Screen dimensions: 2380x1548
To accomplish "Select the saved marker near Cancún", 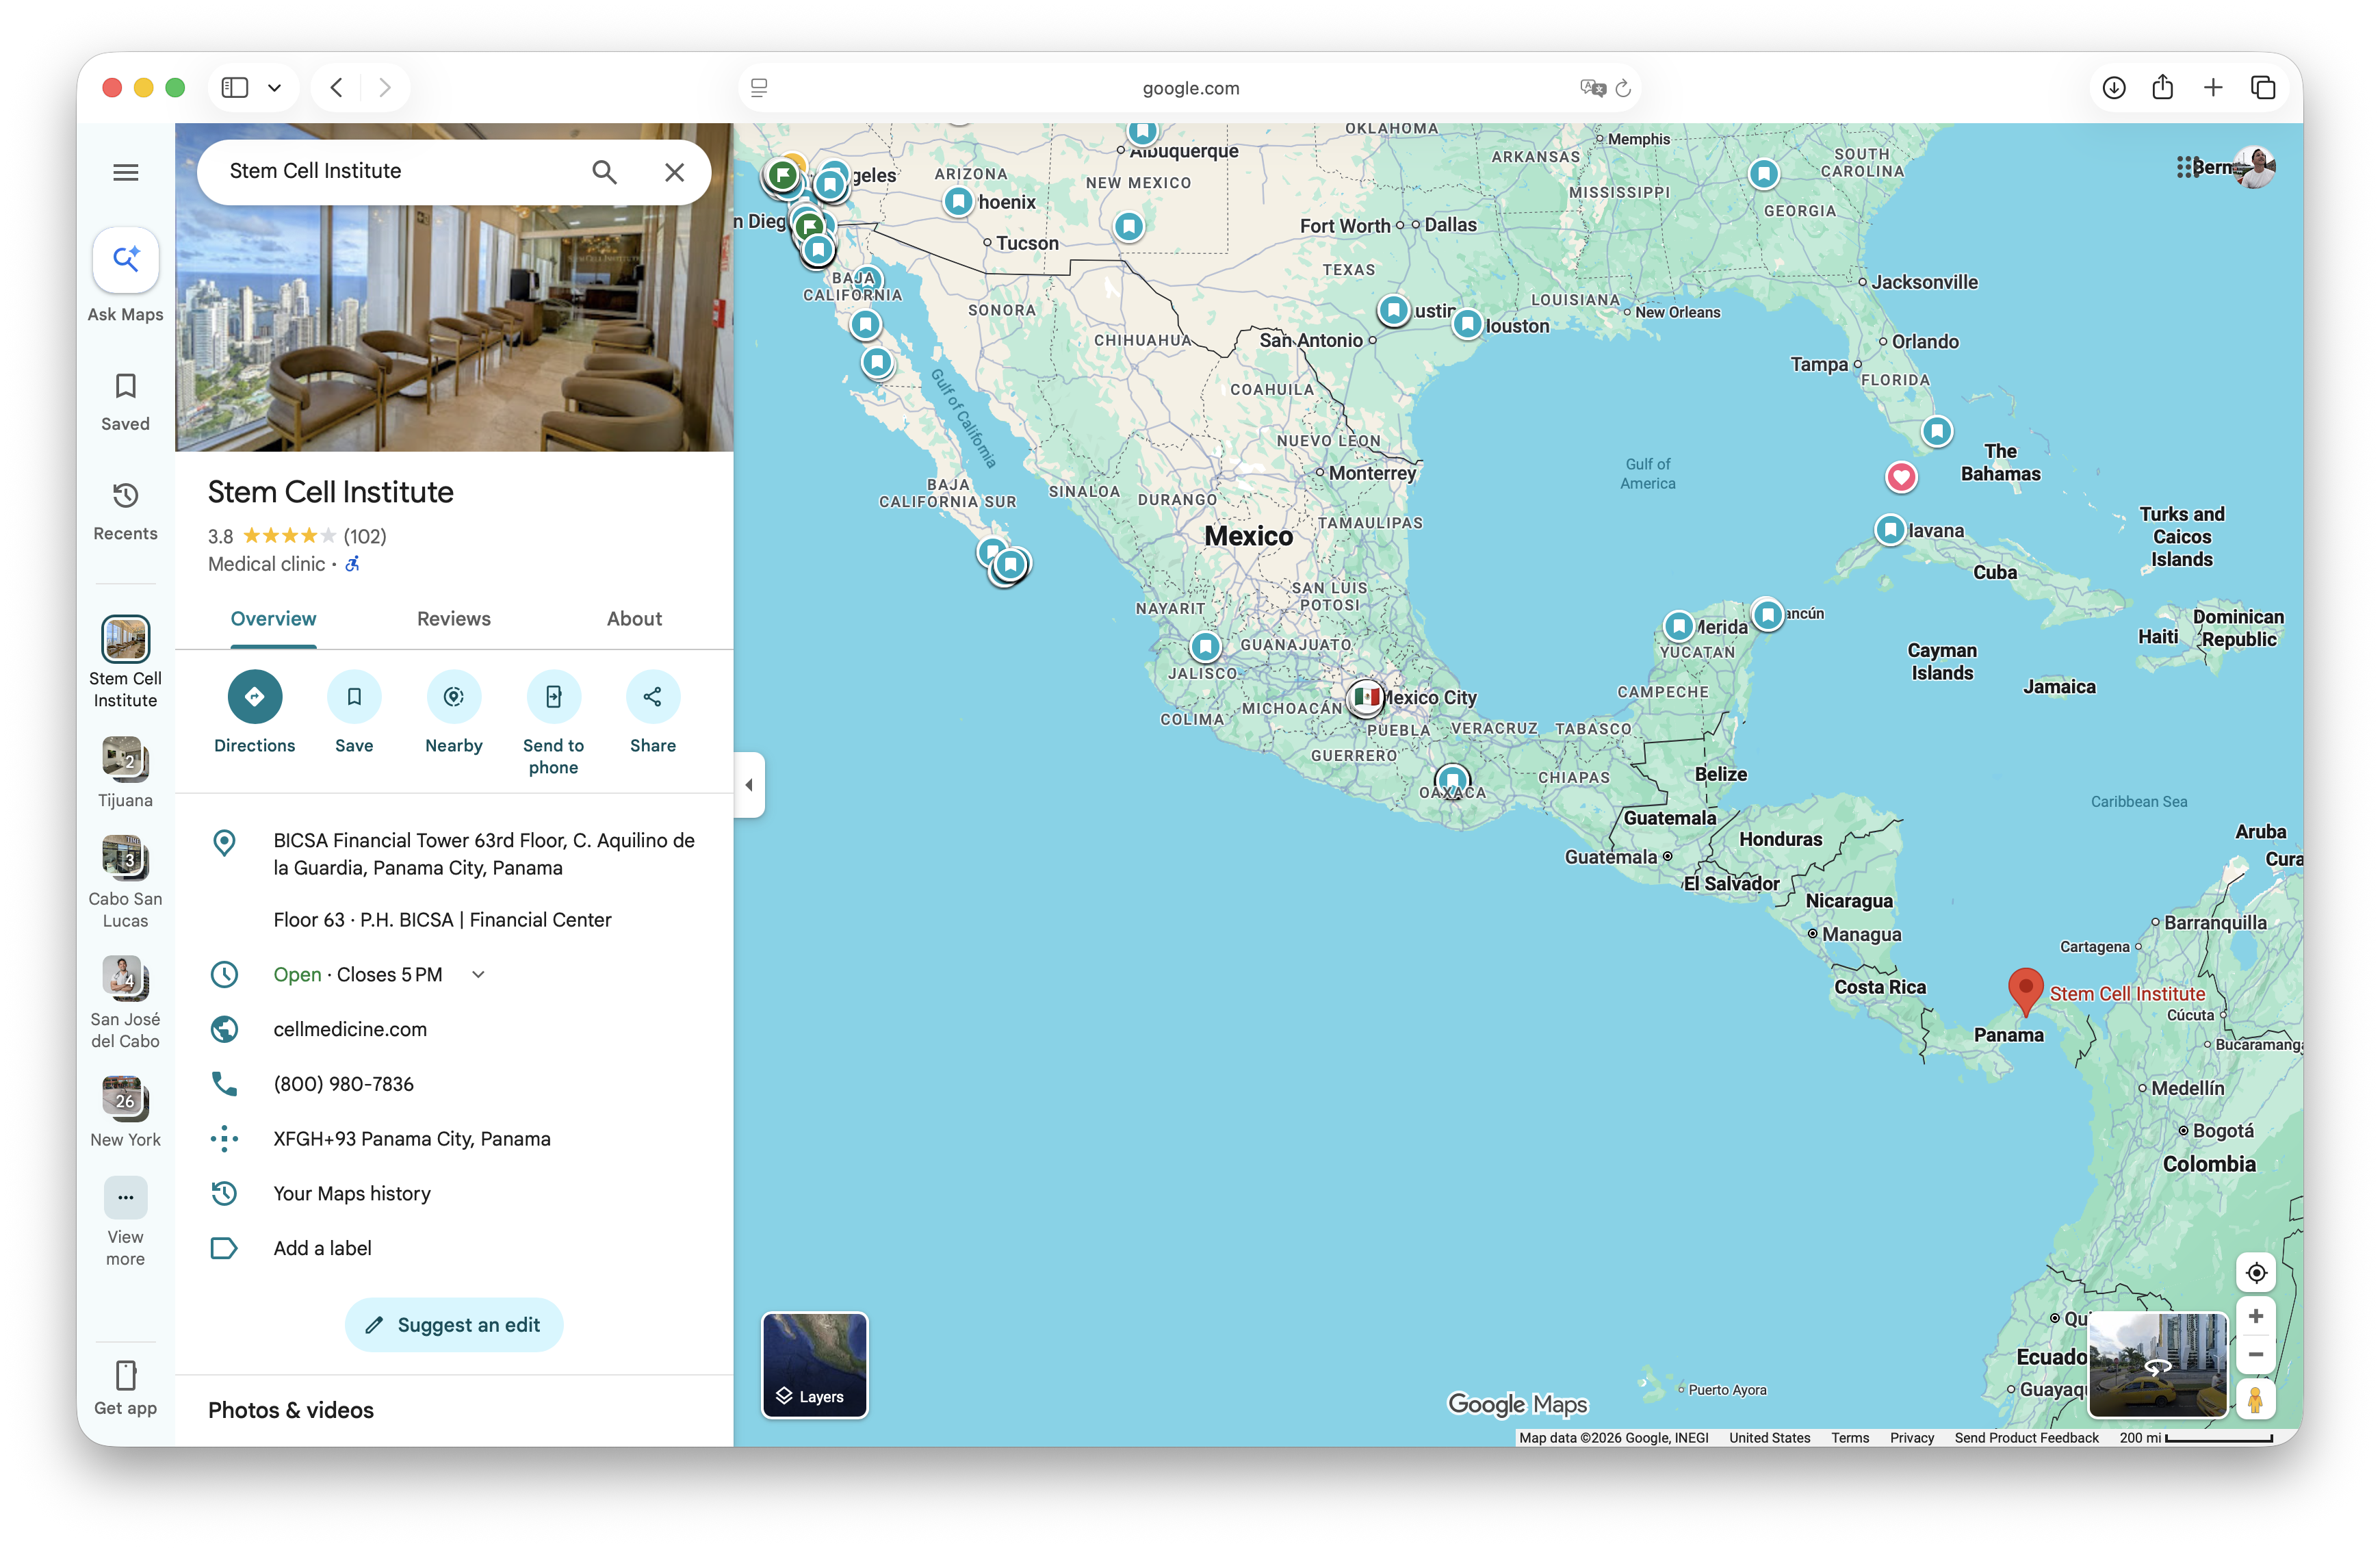I will tap(1767, 614).
